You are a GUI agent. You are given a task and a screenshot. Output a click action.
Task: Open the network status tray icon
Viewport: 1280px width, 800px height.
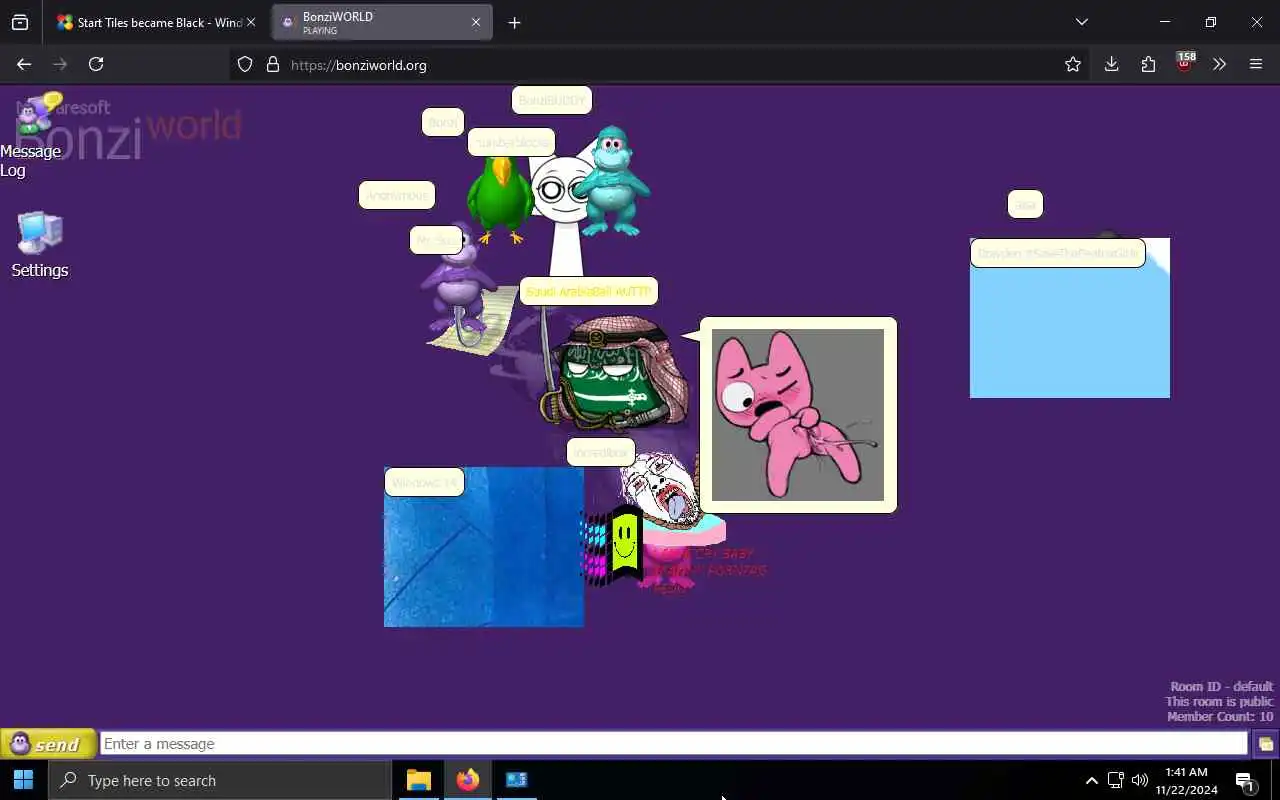tap(1115, 780)
